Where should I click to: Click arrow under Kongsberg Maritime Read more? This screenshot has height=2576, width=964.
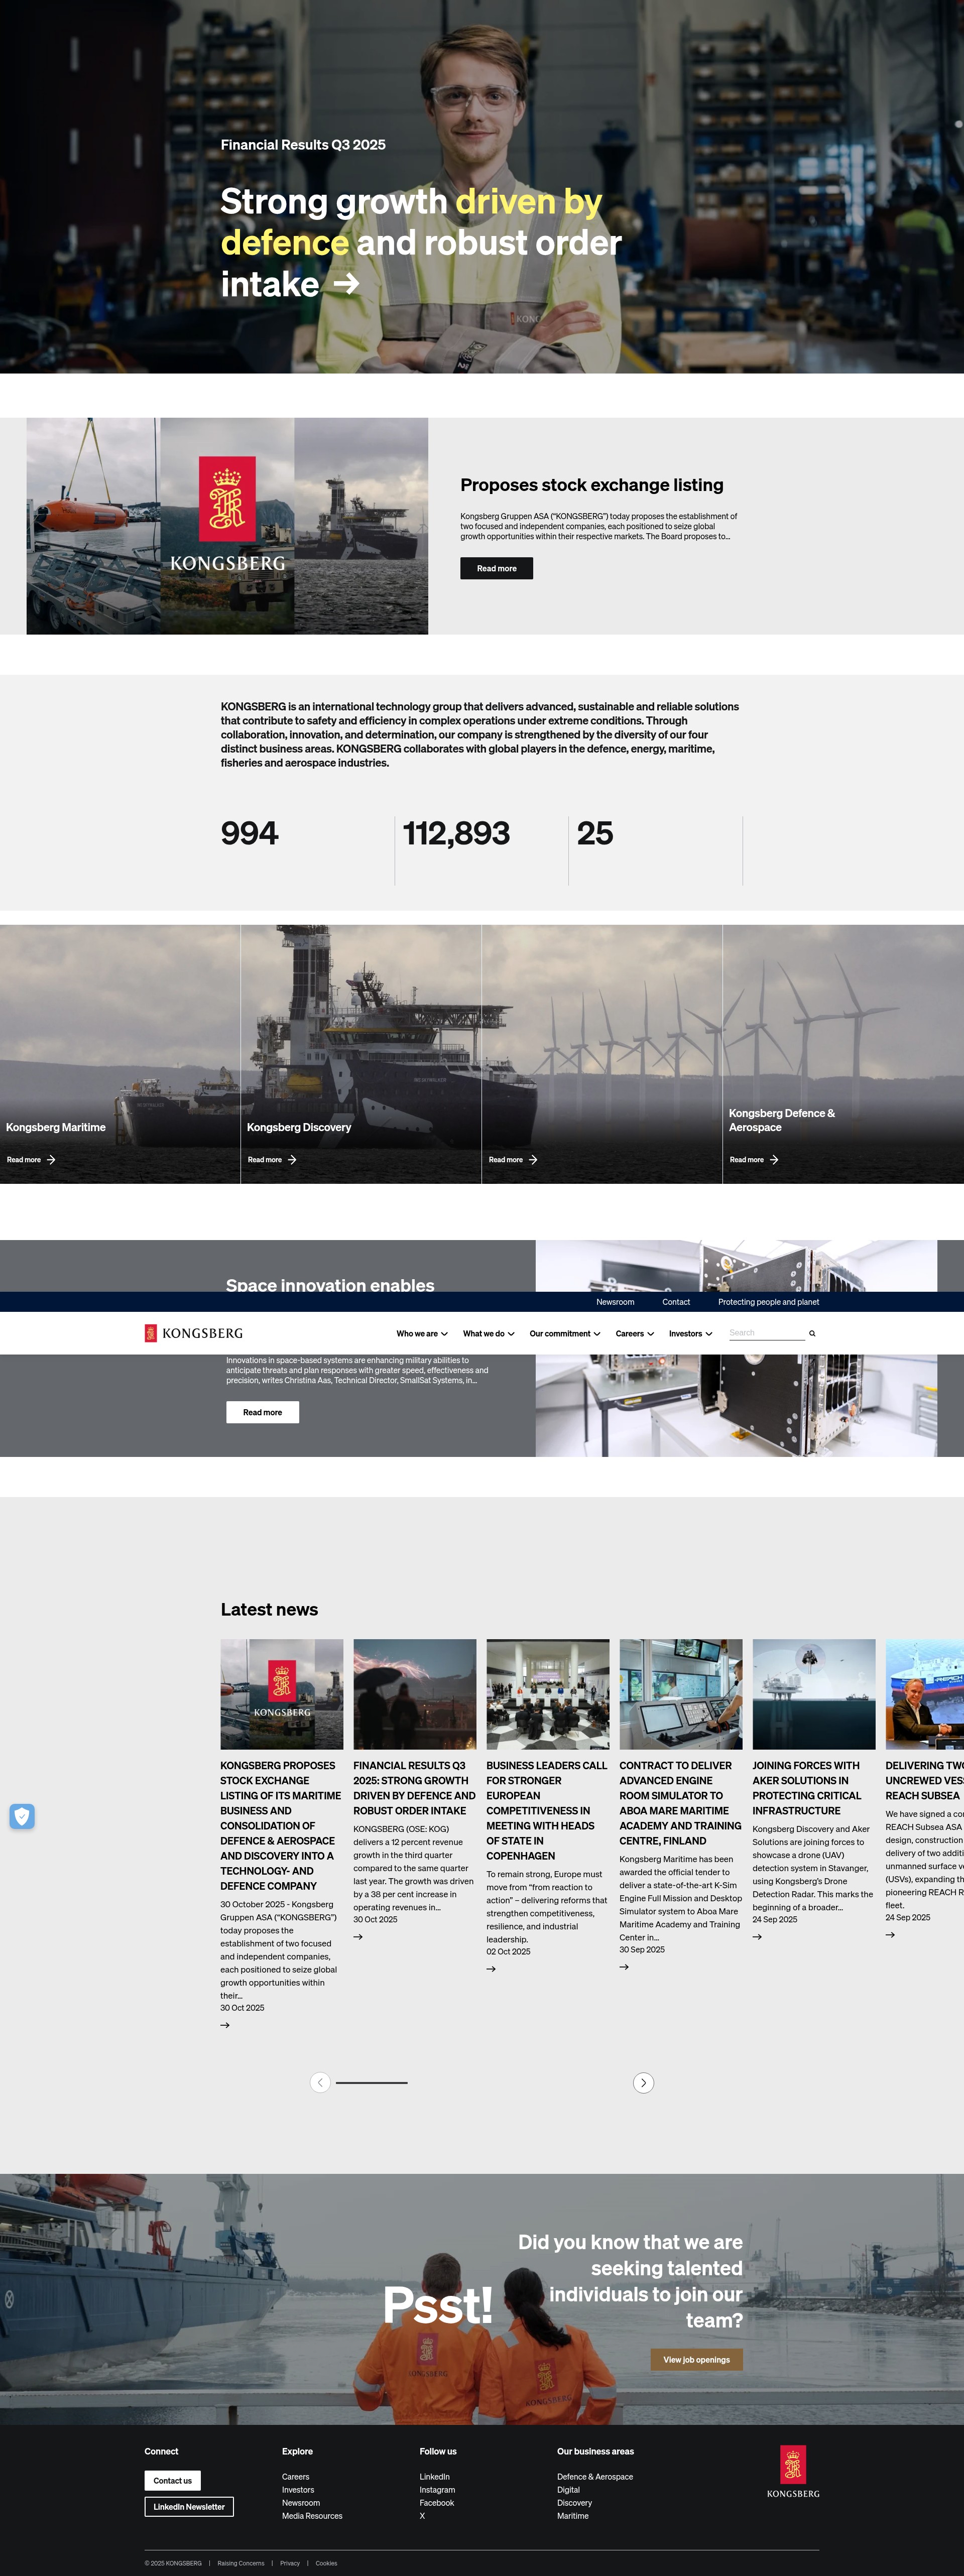pos(51,1160)
